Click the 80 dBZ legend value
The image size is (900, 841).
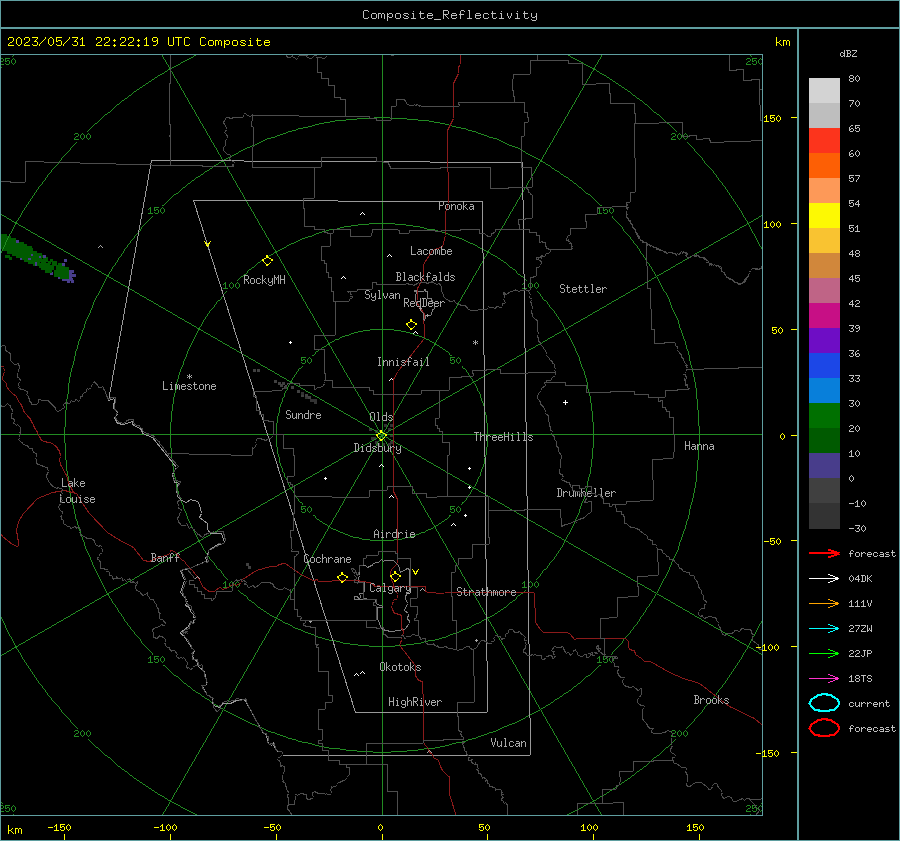(854, 79)
